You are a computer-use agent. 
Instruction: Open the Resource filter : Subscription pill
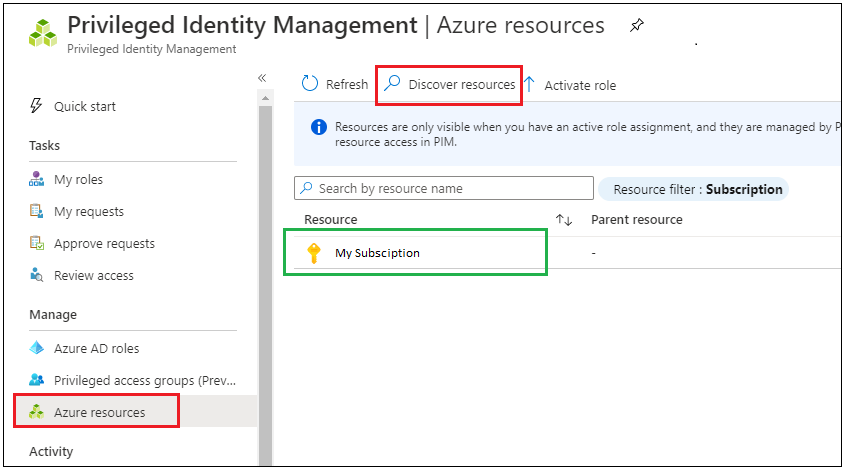pyautogui.click(x=694, y=189)
